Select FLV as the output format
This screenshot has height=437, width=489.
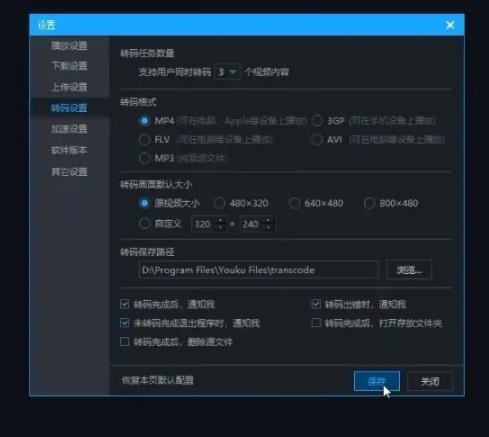click(144, 139)
